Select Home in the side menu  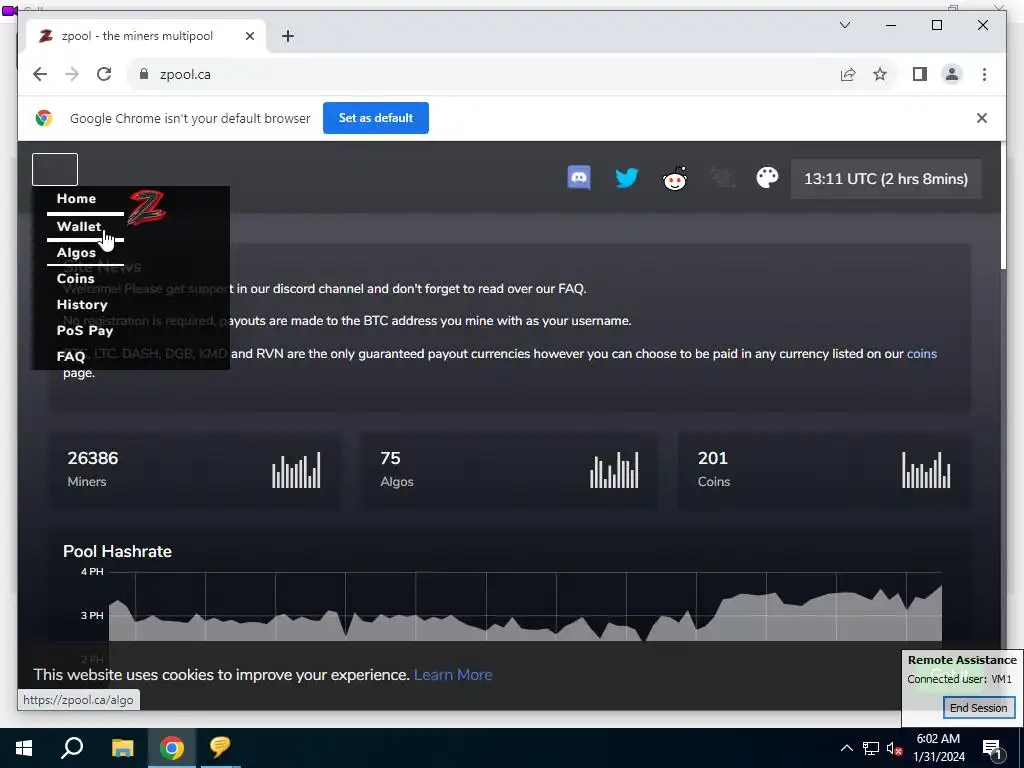(x=76, y=199)
